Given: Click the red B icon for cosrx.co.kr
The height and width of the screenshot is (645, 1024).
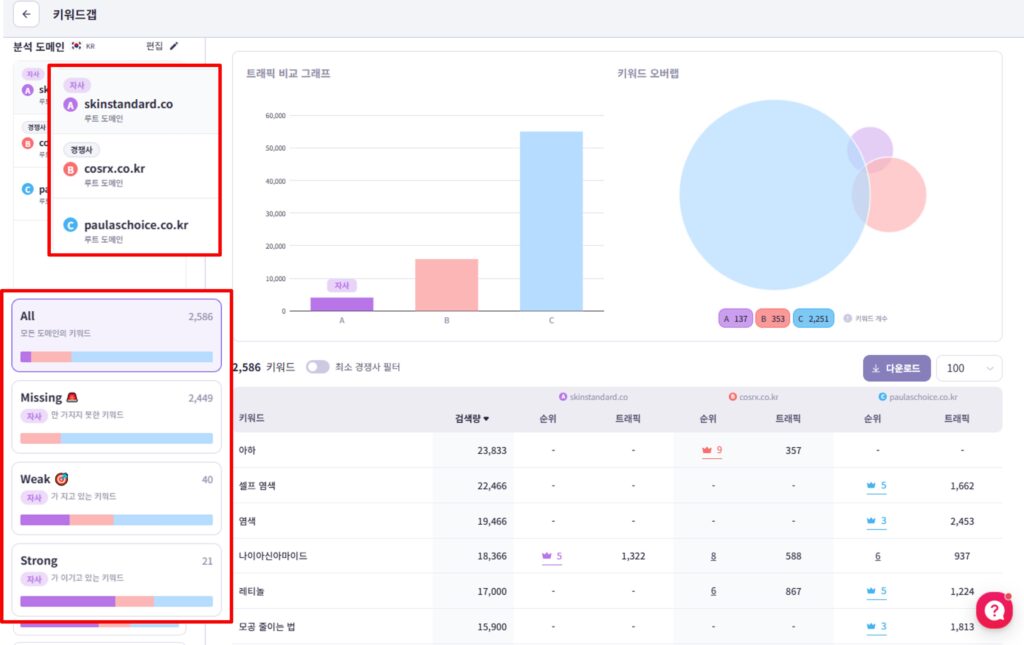Looking at the screenshot, I should pyautogui.click(x=70, y=169).
